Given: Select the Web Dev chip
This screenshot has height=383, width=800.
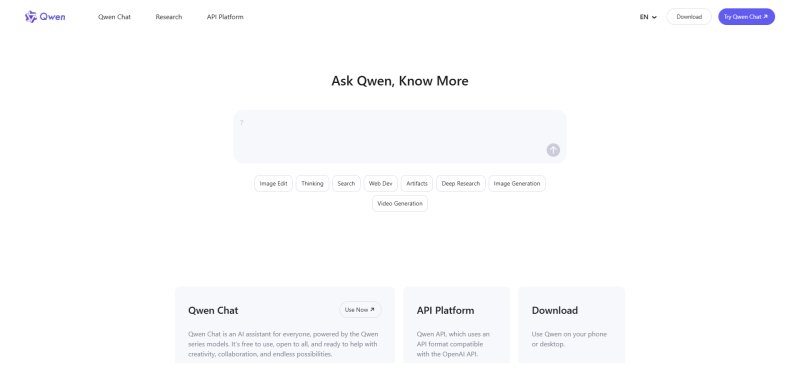Looking at the screenshot, I should 381,184.
